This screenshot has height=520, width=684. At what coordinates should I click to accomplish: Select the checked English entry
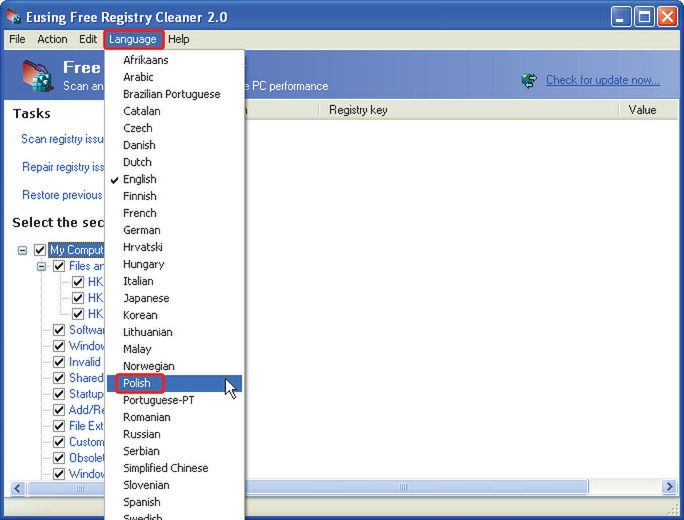174,179
